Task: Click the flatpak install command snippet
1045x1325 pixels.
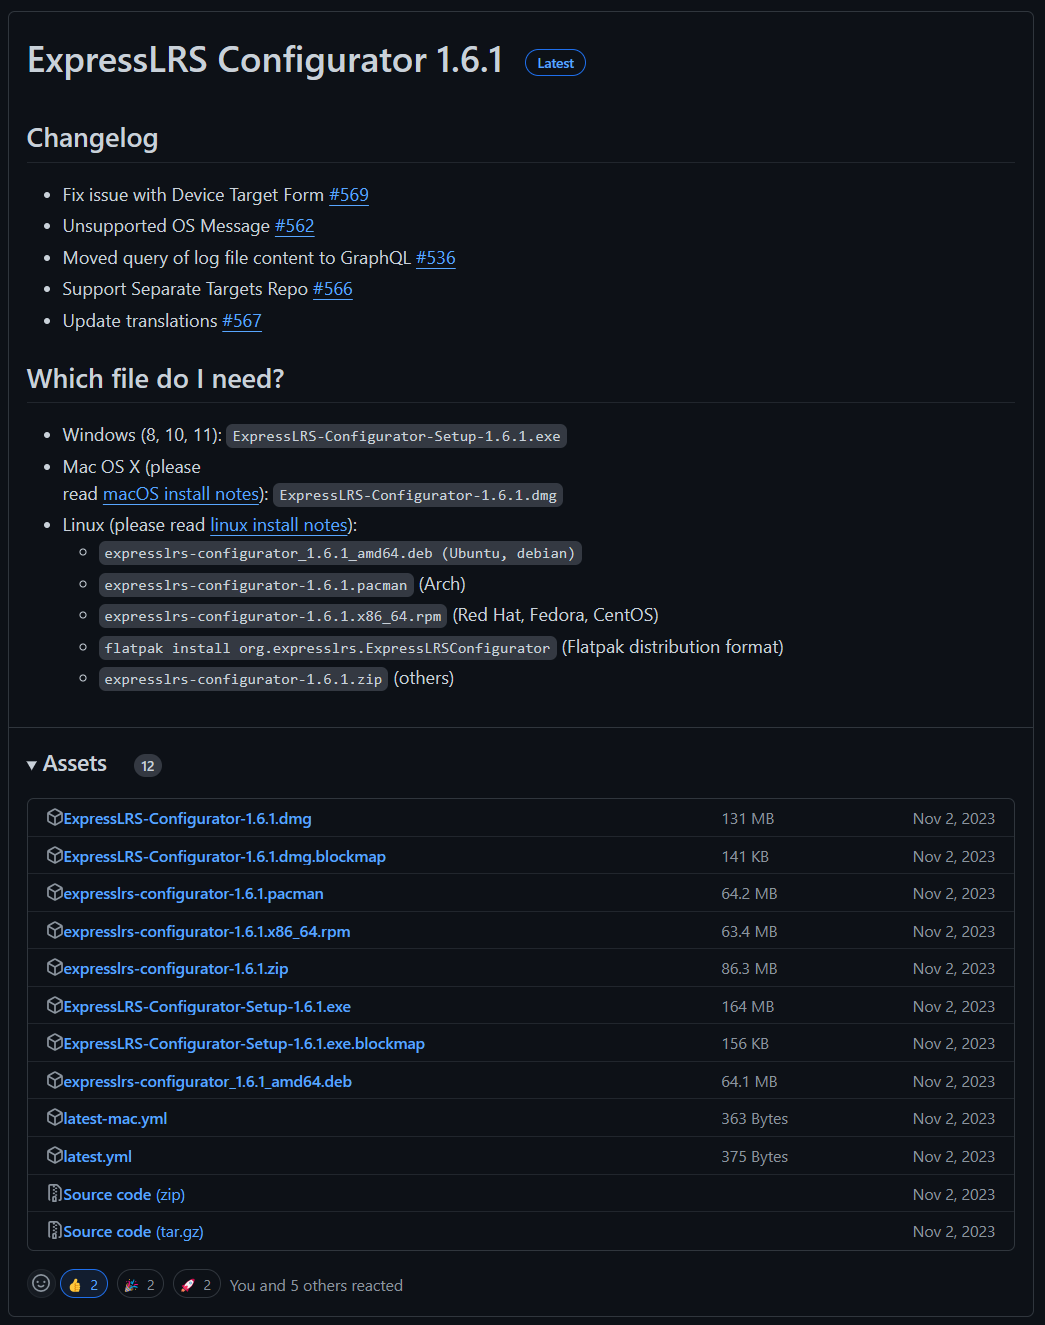Action: 327,648
